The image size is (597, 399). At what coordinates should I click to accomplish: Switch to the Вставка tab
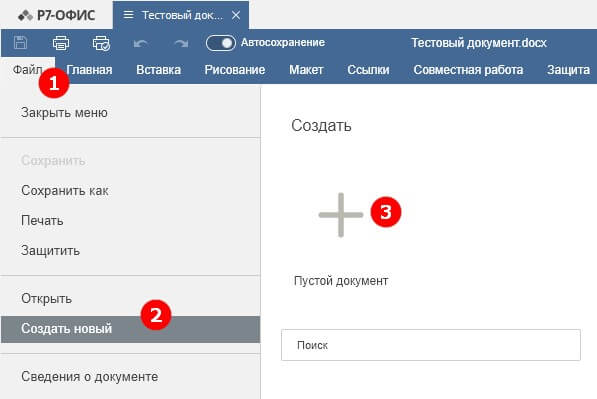pyautogui.click(x=158, y=70)
